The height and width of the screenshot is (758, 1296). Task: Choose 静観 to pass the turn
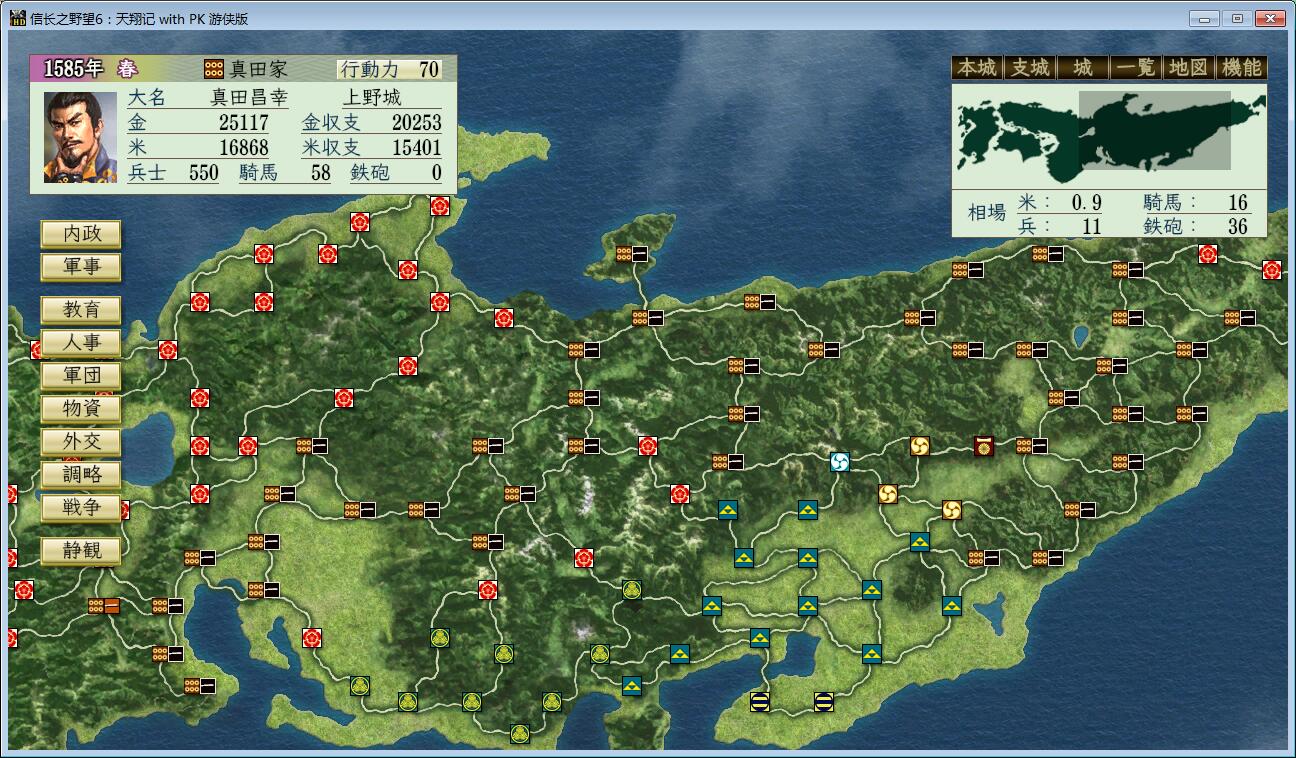[x=81, y=551]
